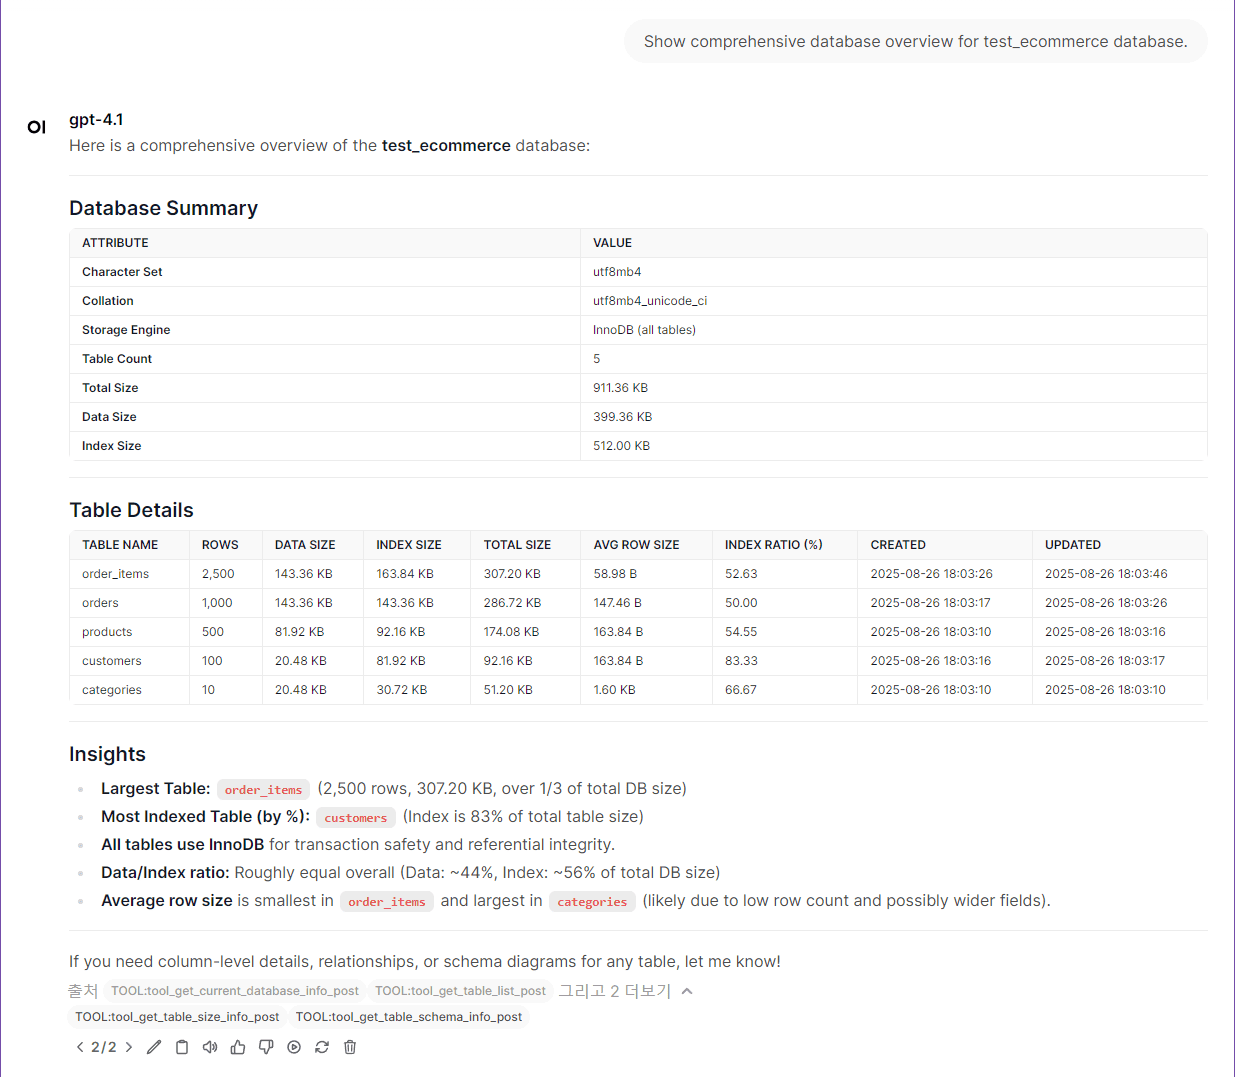Click the Table Details heading
The width and height of the screenshot is (1235, 1077).
coord(131,510)
